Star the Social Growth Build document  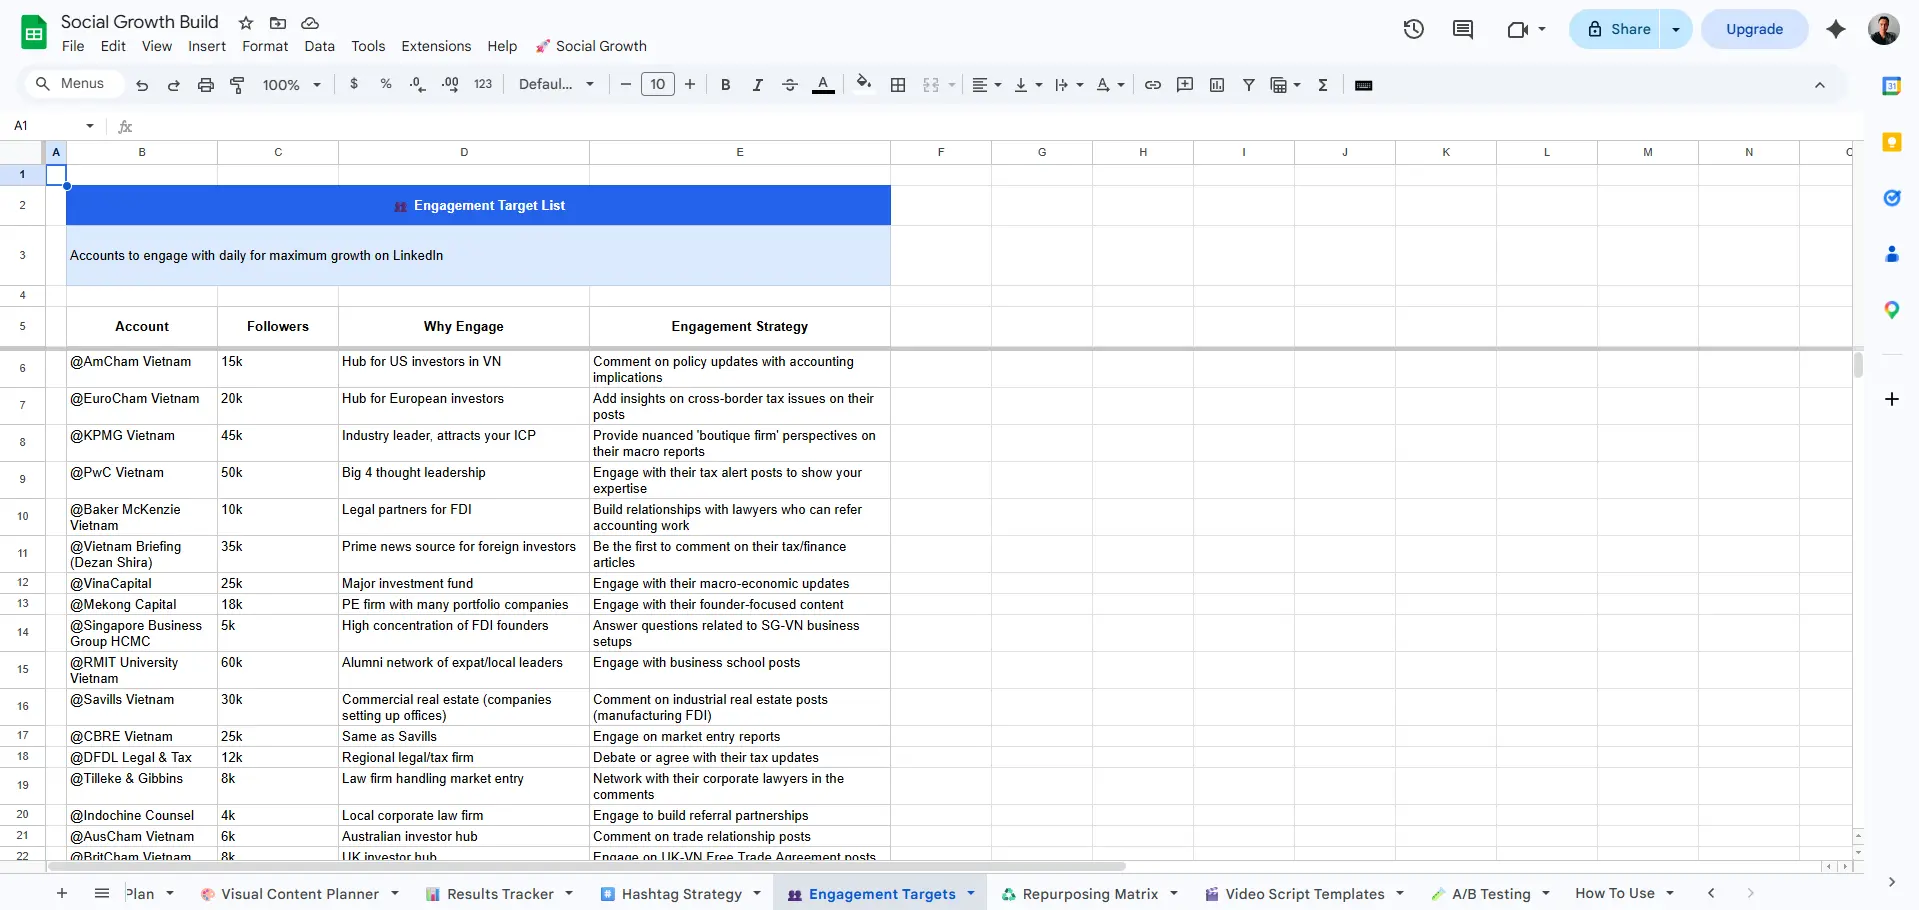click(x=246, y=23)
